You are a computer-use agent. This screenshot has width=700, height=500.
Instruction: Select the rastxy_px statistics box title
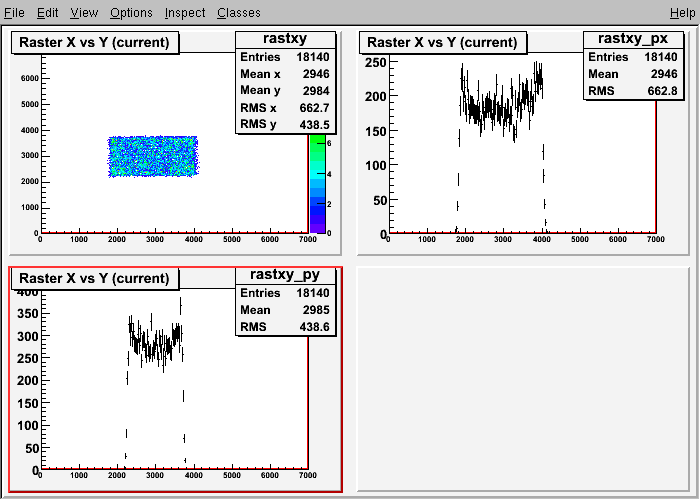click(633, 39)
